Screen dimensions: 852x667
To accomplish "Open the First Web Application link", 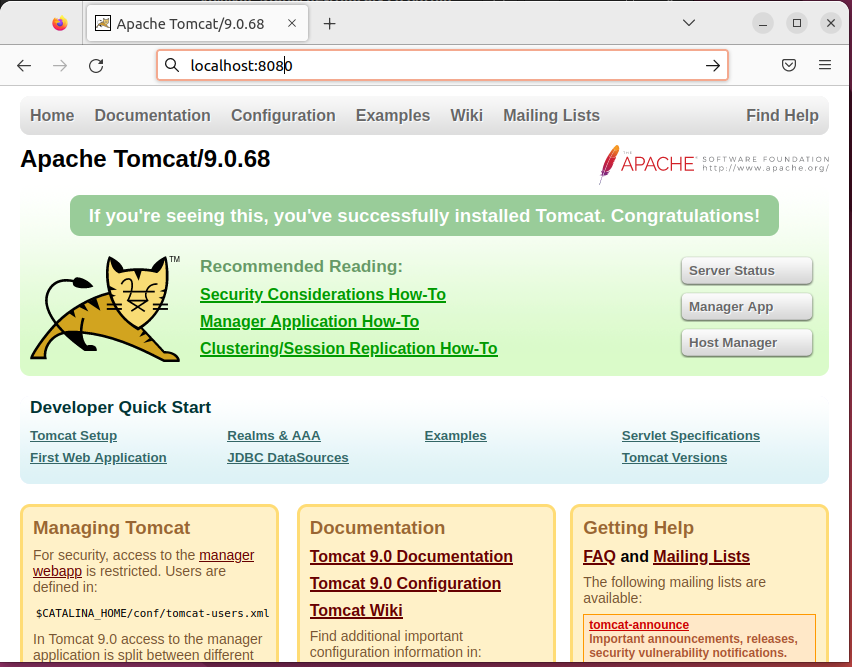I will 98,457.
